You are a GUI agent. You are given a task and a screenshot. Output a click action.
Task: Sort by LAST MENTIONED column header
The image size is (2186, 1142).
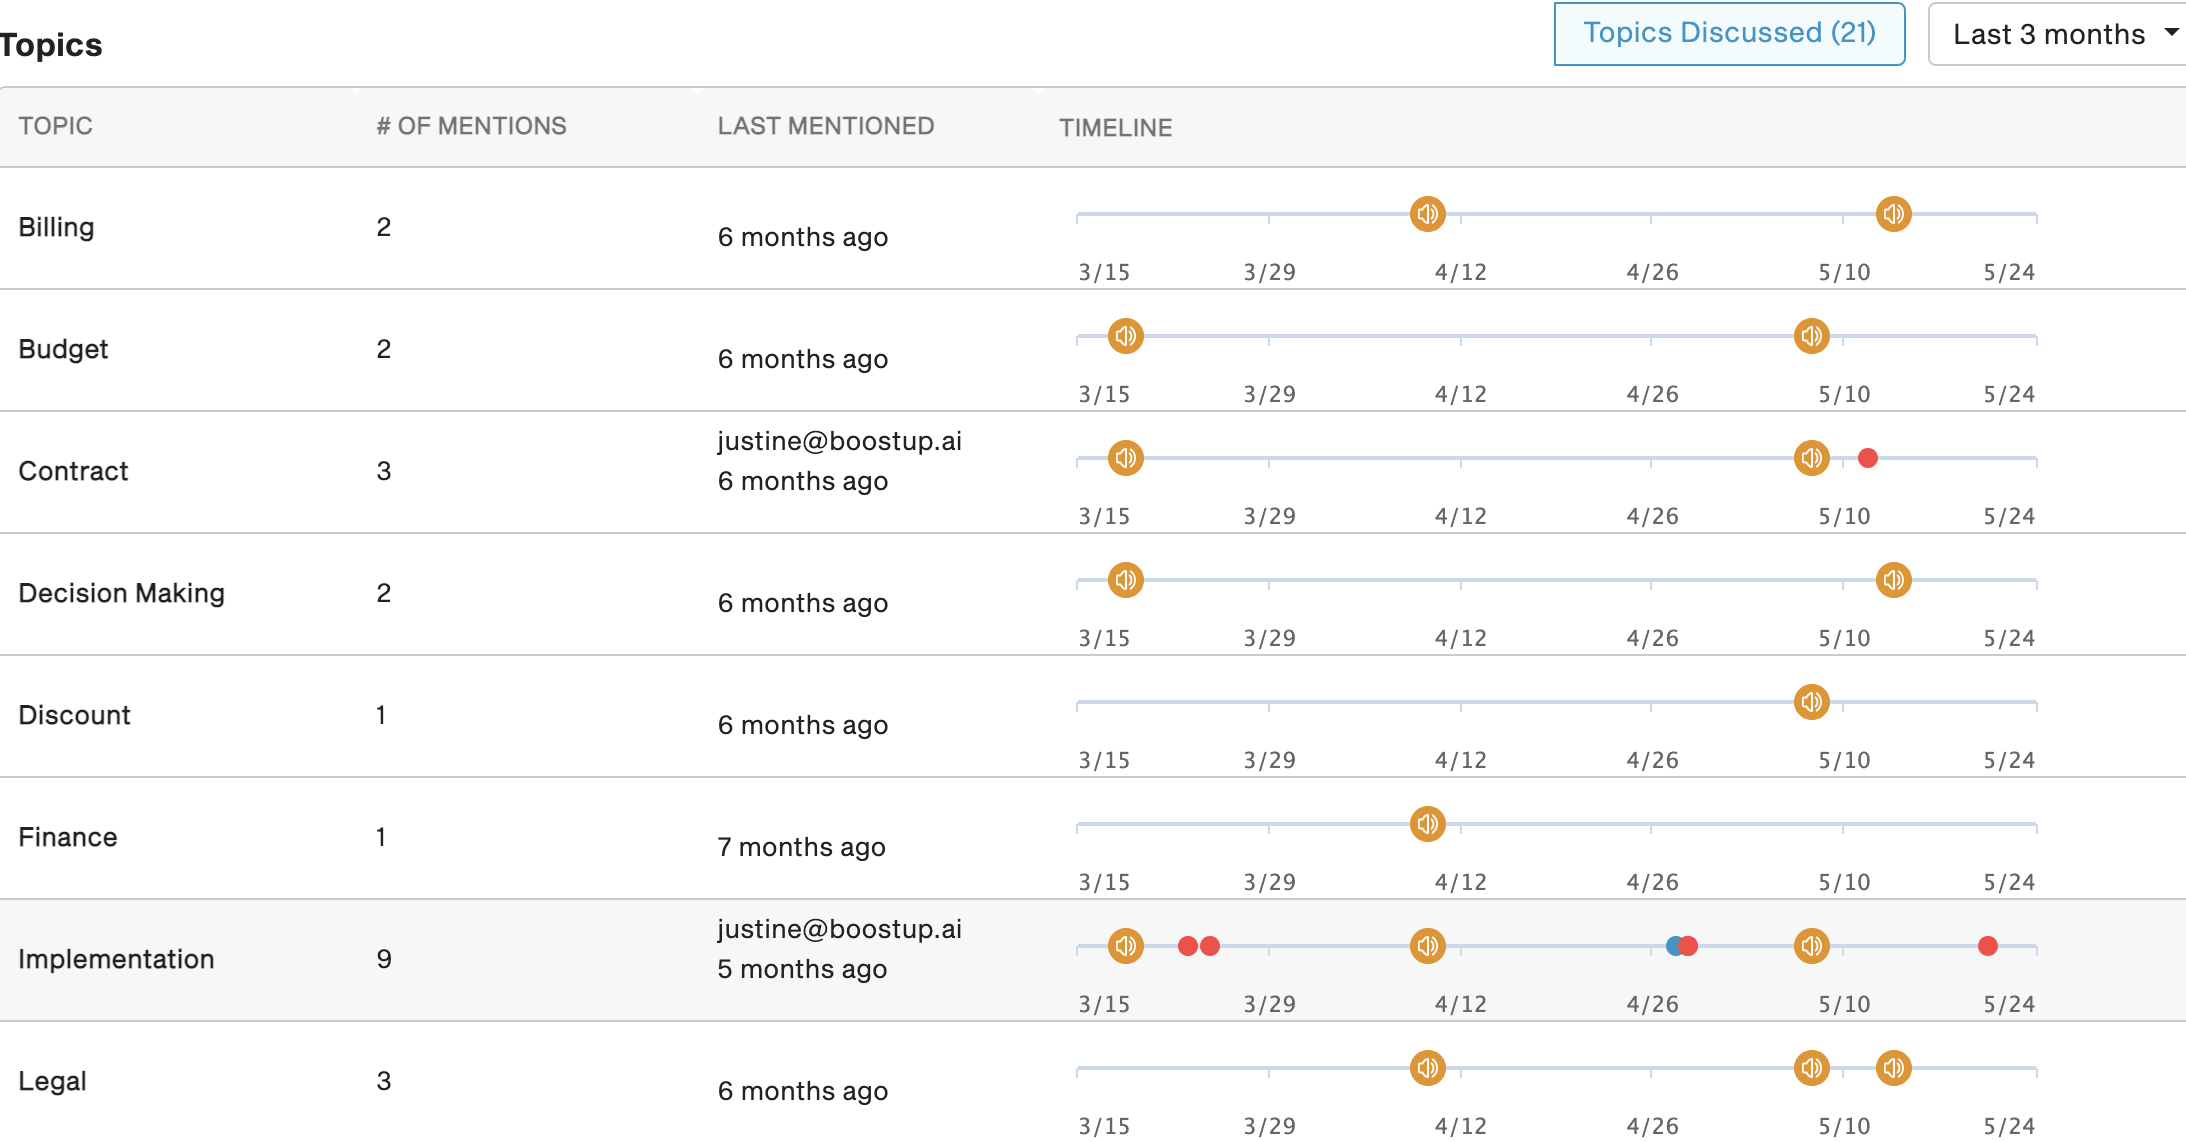(825, 126)
